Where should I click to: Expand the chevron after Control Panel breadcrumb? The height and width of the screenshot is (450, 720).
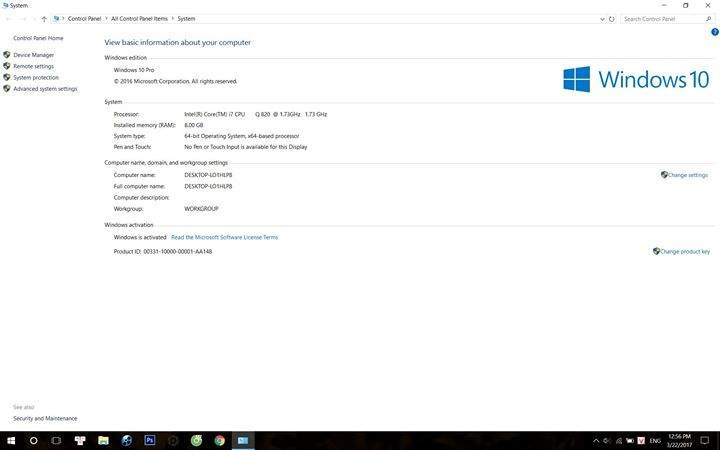[107, 18]
